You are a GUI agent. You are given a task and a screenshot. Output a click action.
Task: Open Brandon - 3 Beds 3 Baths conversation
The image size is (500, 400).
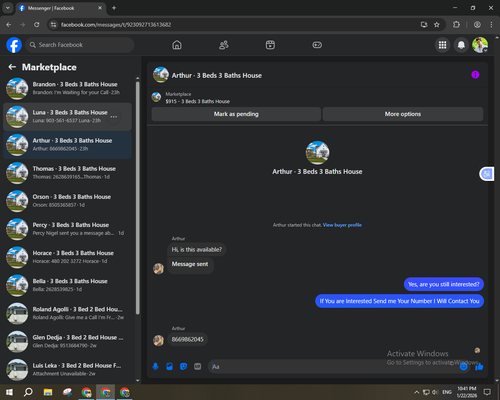click(67, 88)
